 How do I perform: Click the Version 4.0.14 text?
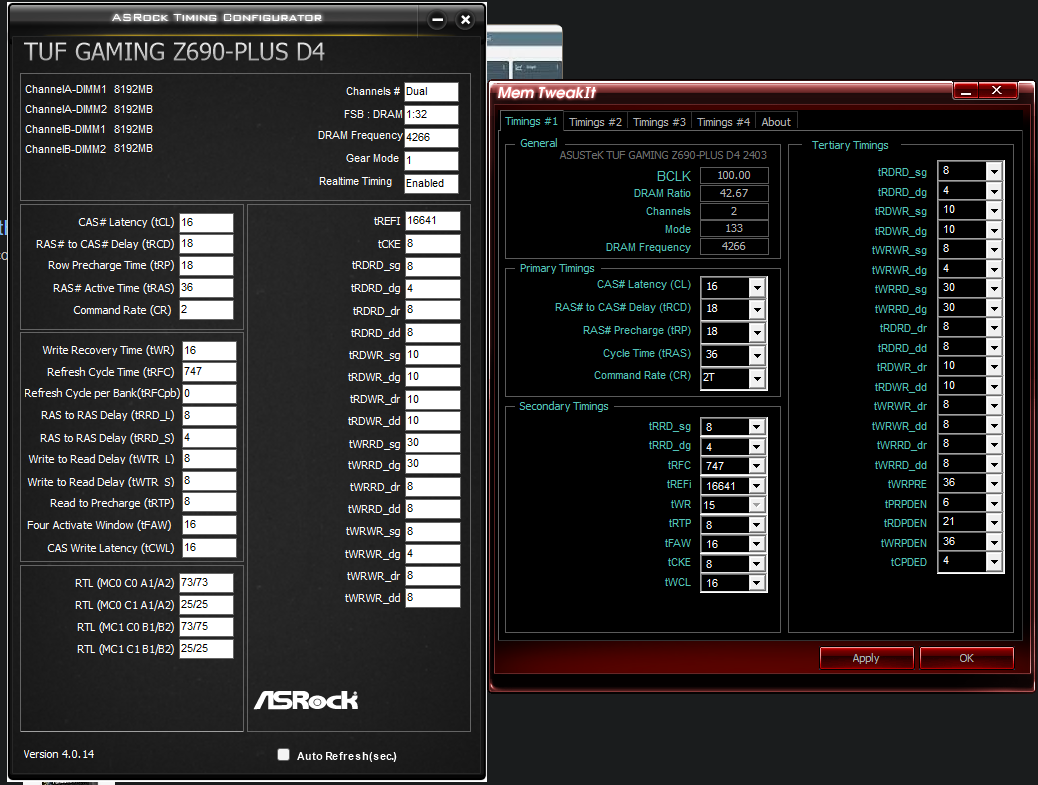point(59,754)
